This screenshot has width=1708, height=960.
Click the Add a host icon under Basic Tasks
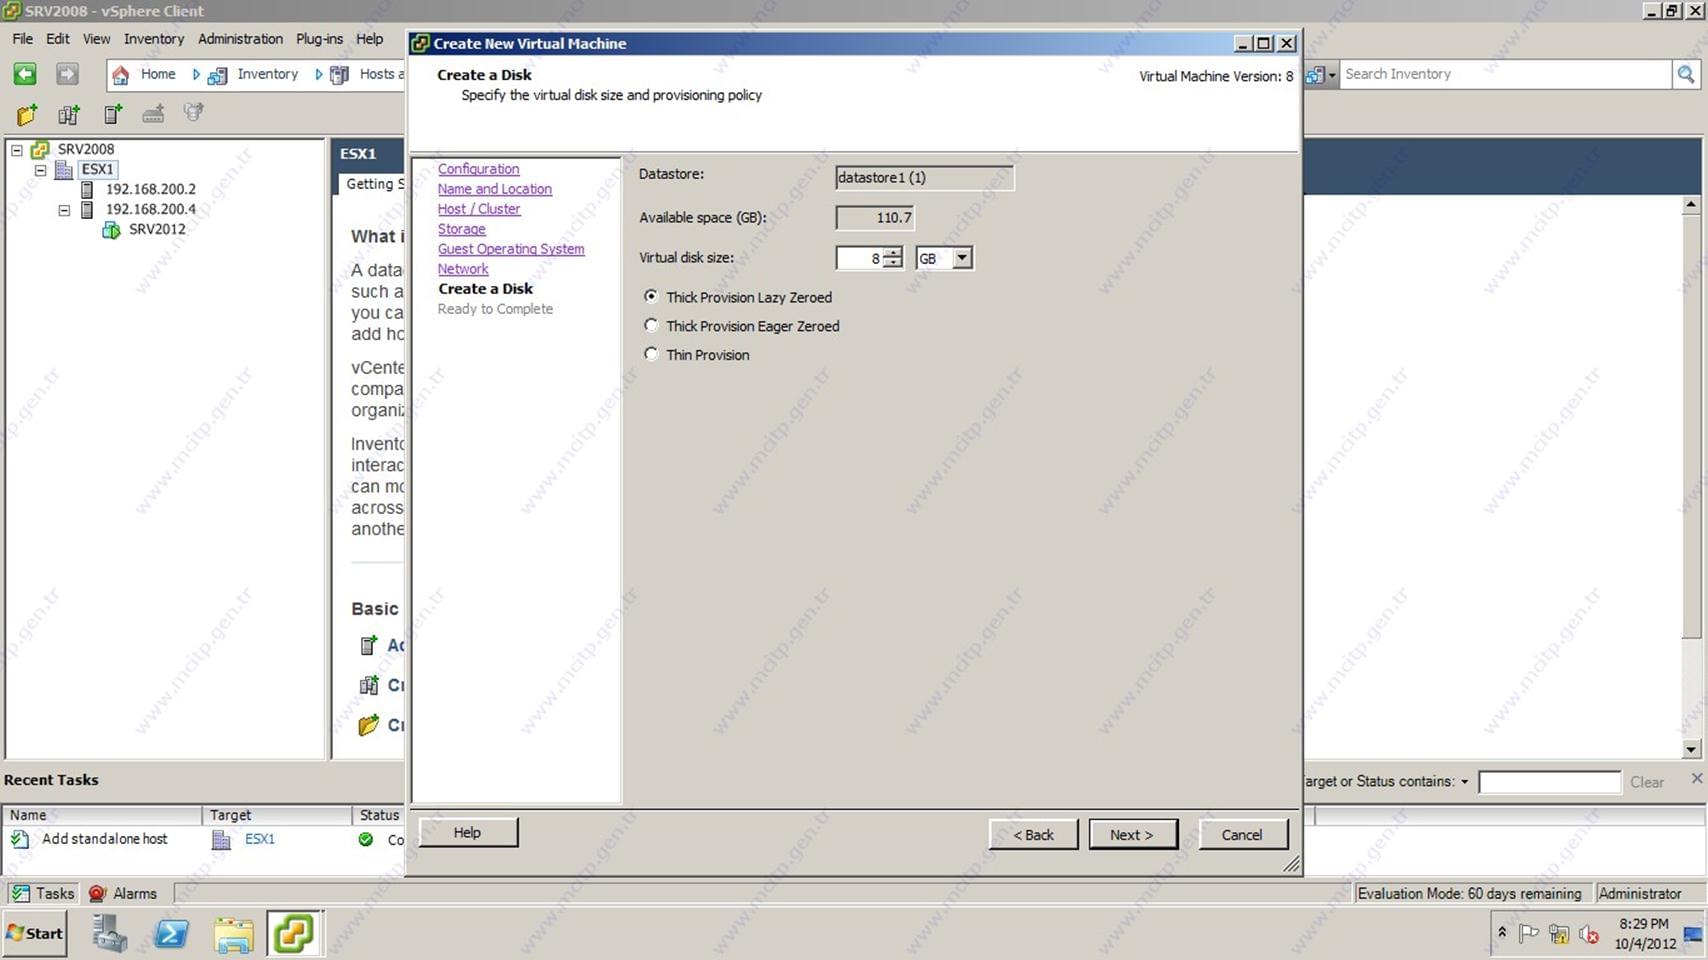pyautogui.click(x=369, y=645)
